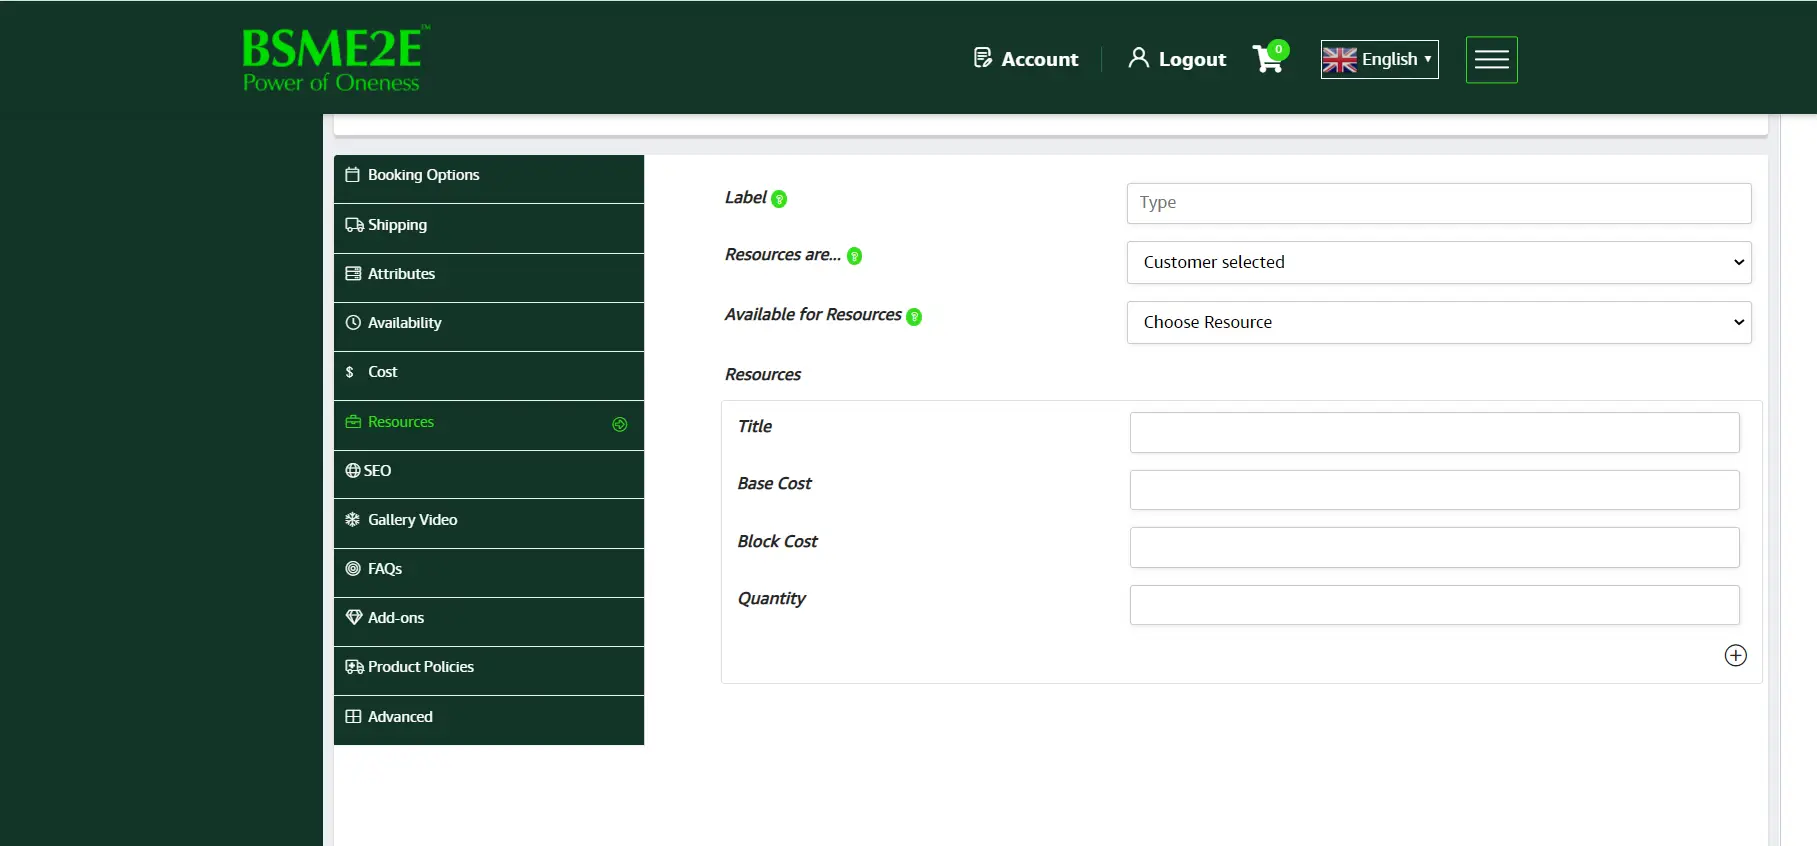This screenshot has width=1818, height=846.
Task: Open the FAQs tab
Action: [489, 572]
